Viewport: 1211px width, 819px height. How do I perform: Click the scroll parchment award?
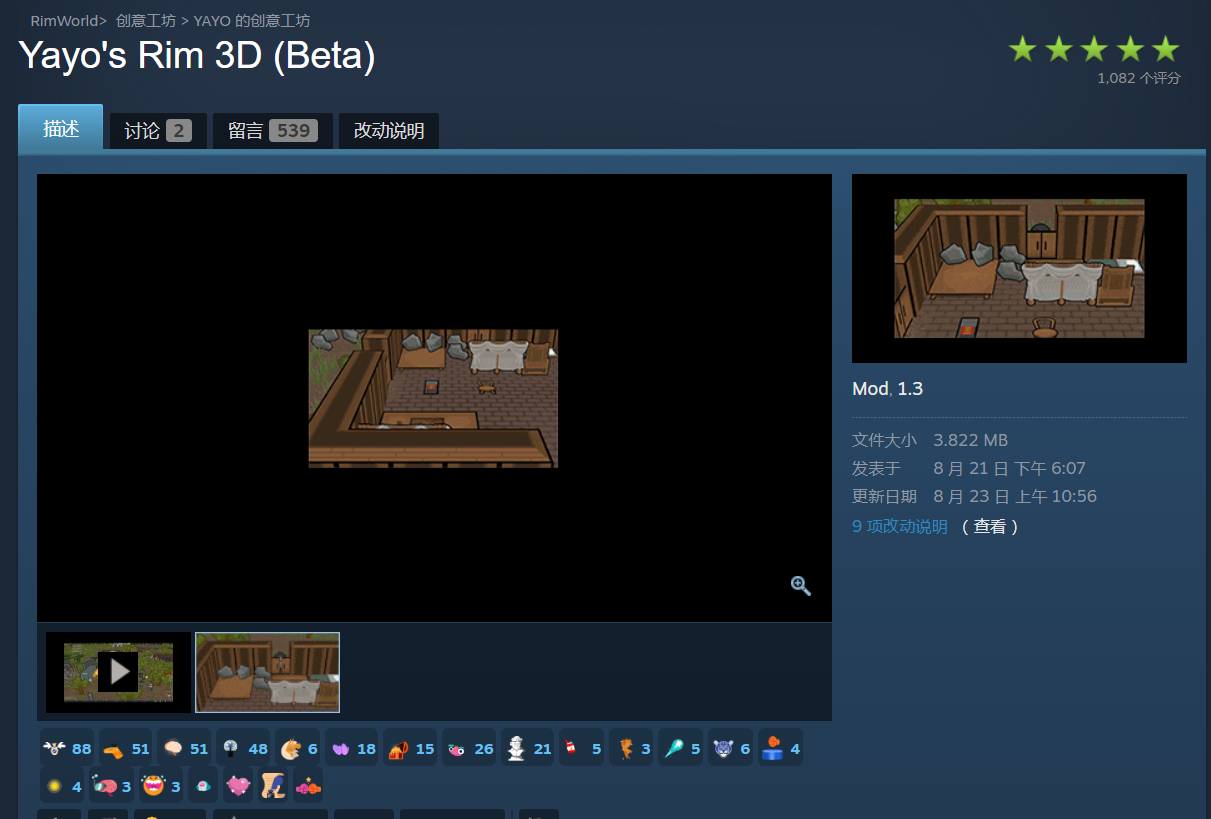(271, 786)
